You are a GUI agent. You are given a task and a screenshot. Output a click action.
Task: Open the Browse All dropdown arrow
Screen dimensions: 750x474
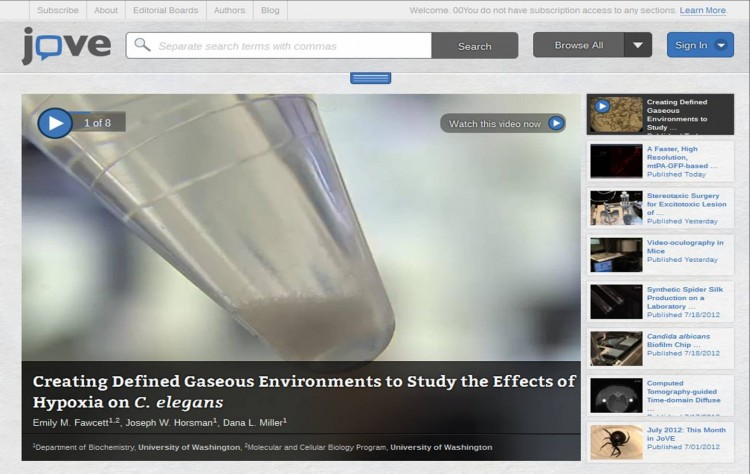click(638, 45)
